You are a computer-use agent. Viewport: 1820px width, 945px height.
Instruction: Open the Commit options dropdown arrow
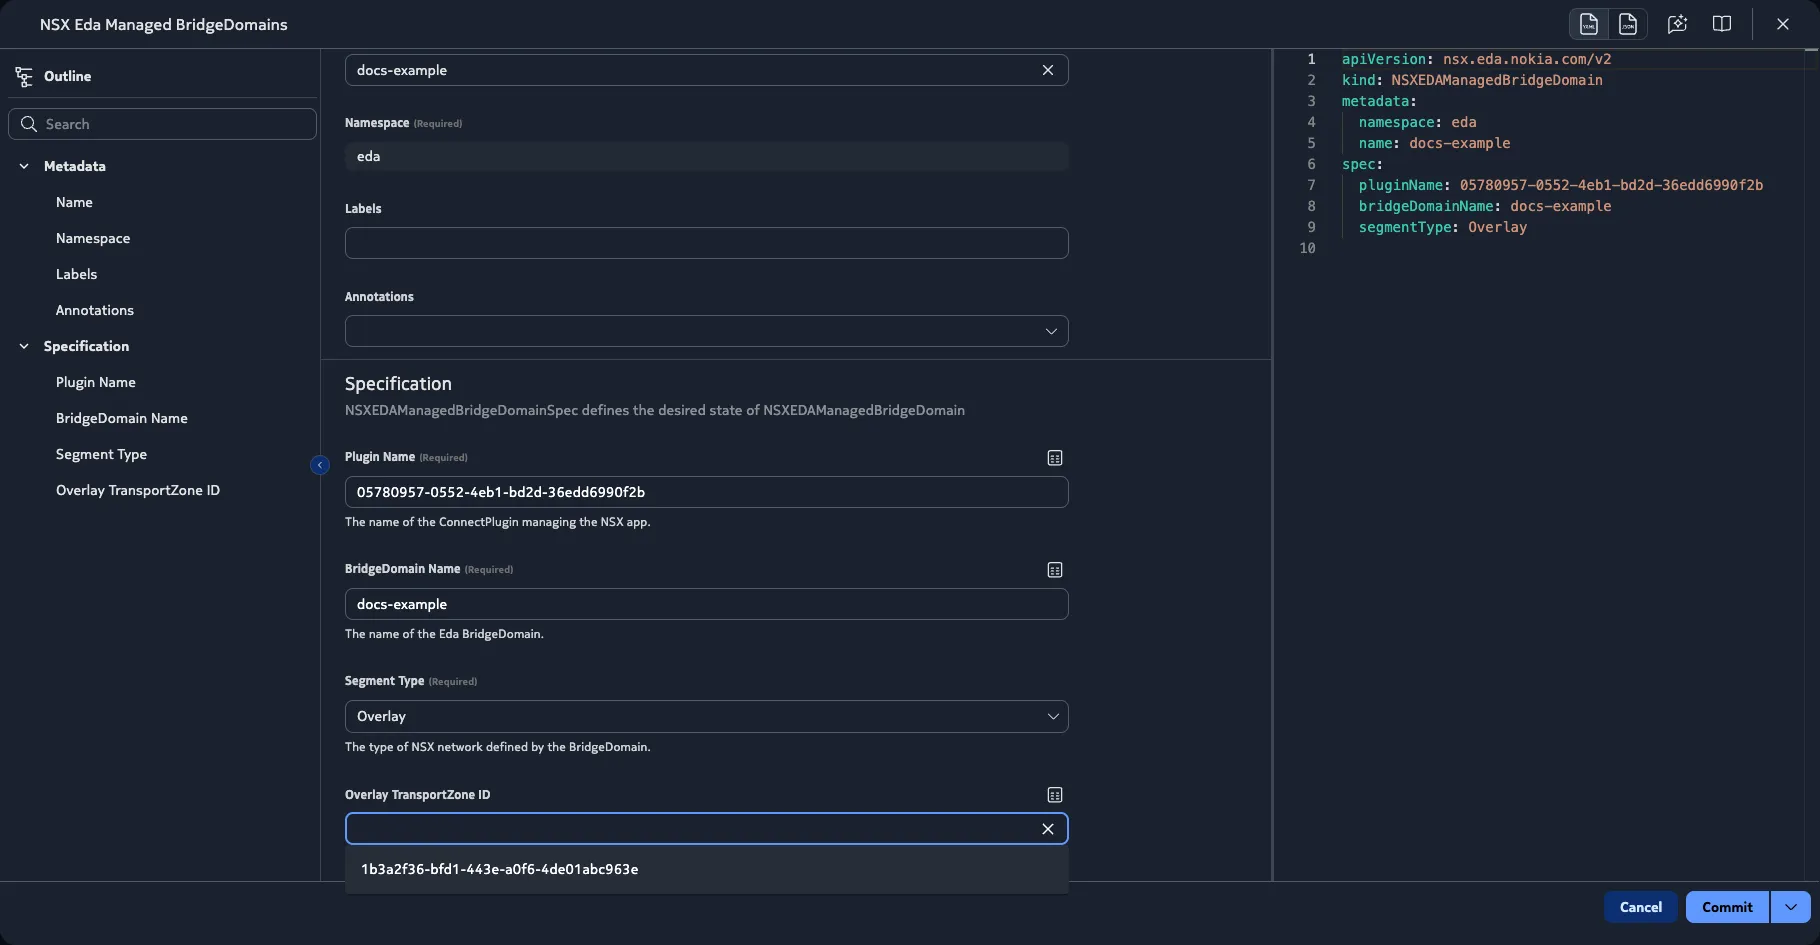pos(1790,907)
